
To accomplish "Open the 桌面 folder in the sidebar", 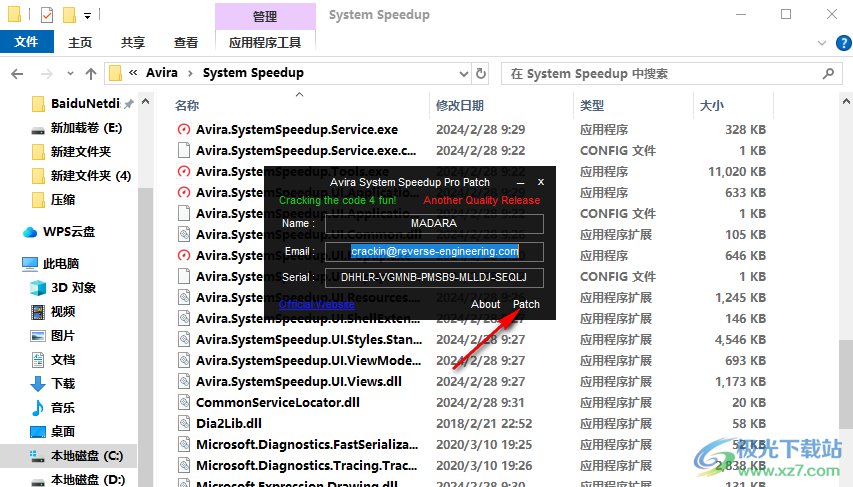I will click(63, 431).
